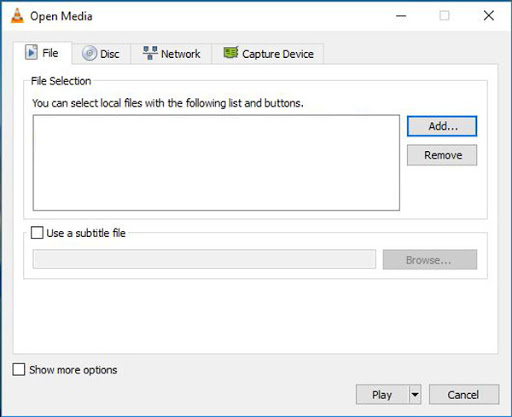Click the 'Open Media' title text

click(x=61, y=16)
